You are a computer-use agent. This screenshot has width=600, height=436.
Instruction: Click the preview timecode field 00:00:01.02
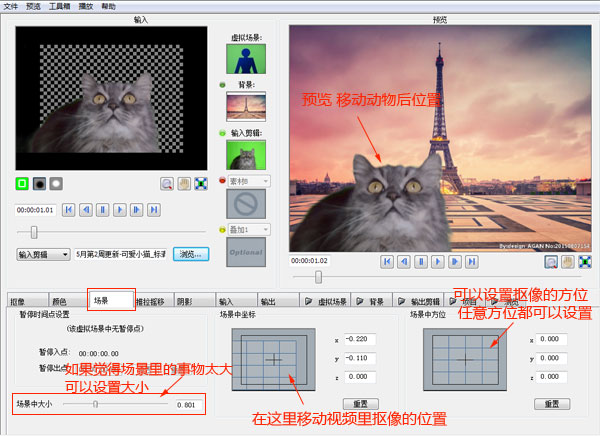pos(310,261)
